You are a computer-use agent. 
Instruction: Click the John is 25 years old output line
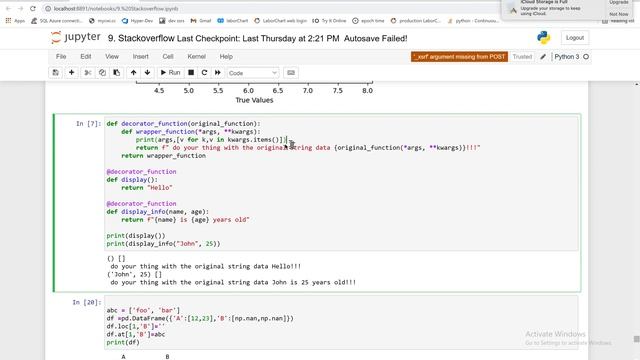[x=233, y=282]
